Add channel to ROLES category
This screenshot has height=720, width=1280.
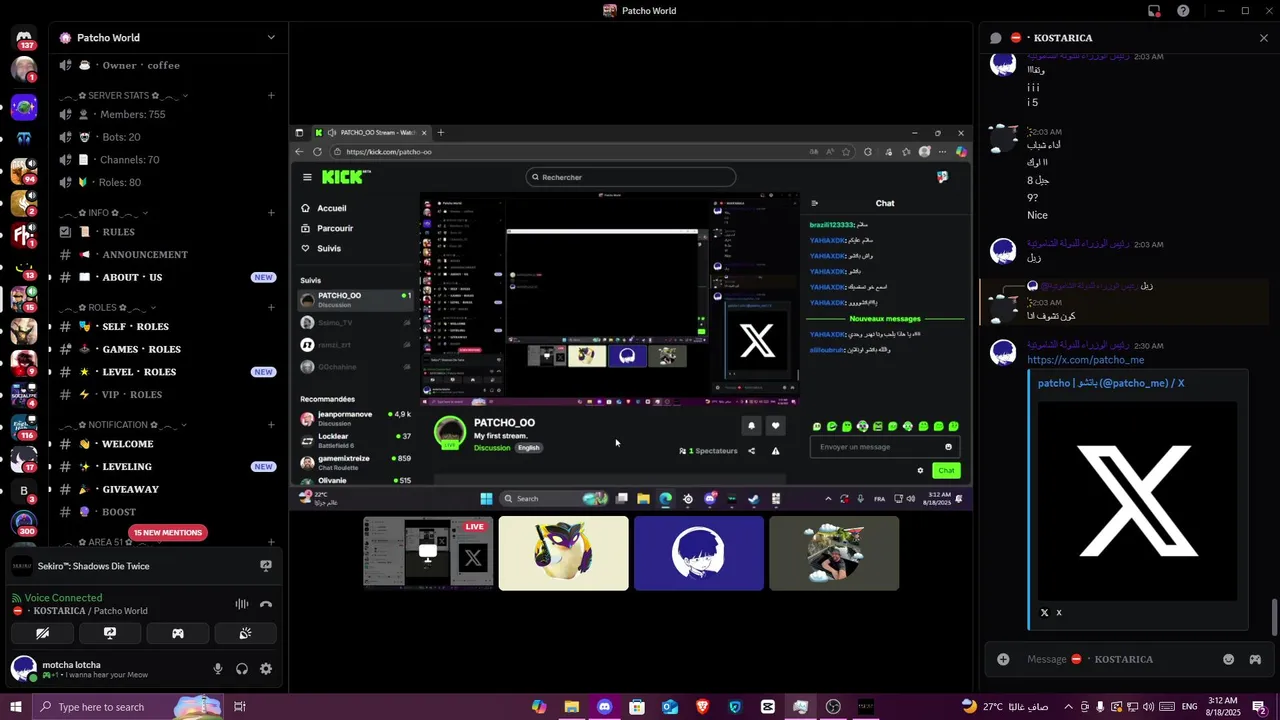(x=271, y=308)
